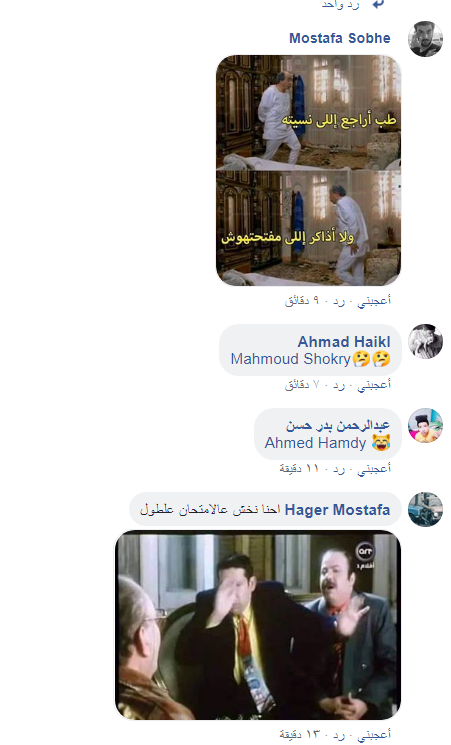Click the reply arrow icon at top
Screen dimensions: 451x745
pos(378,4)
